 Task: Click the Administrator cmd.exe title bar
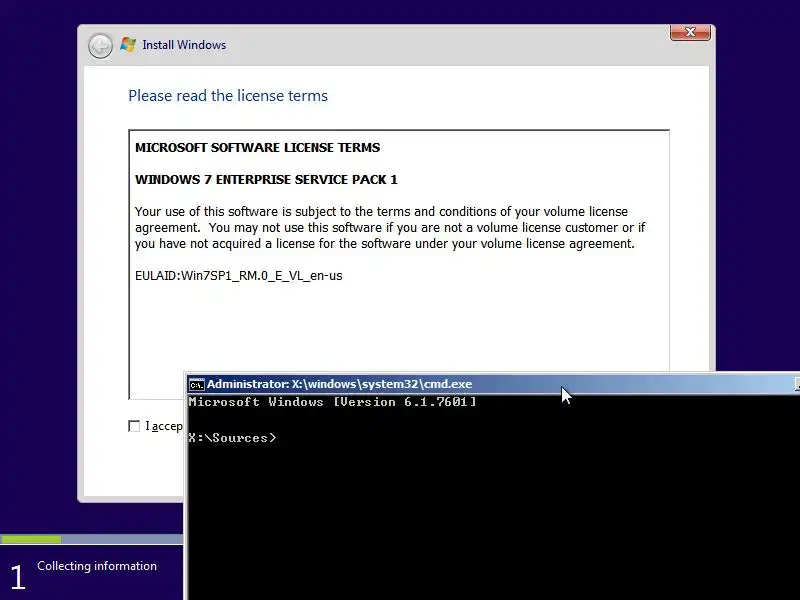point(493,384)
